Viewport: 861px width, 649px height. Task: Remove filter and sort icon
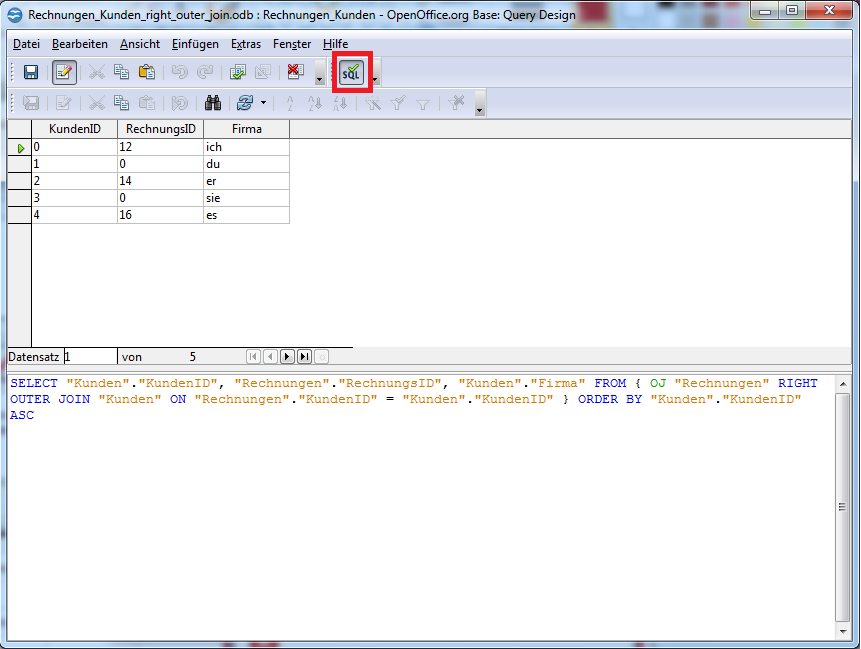456,103
